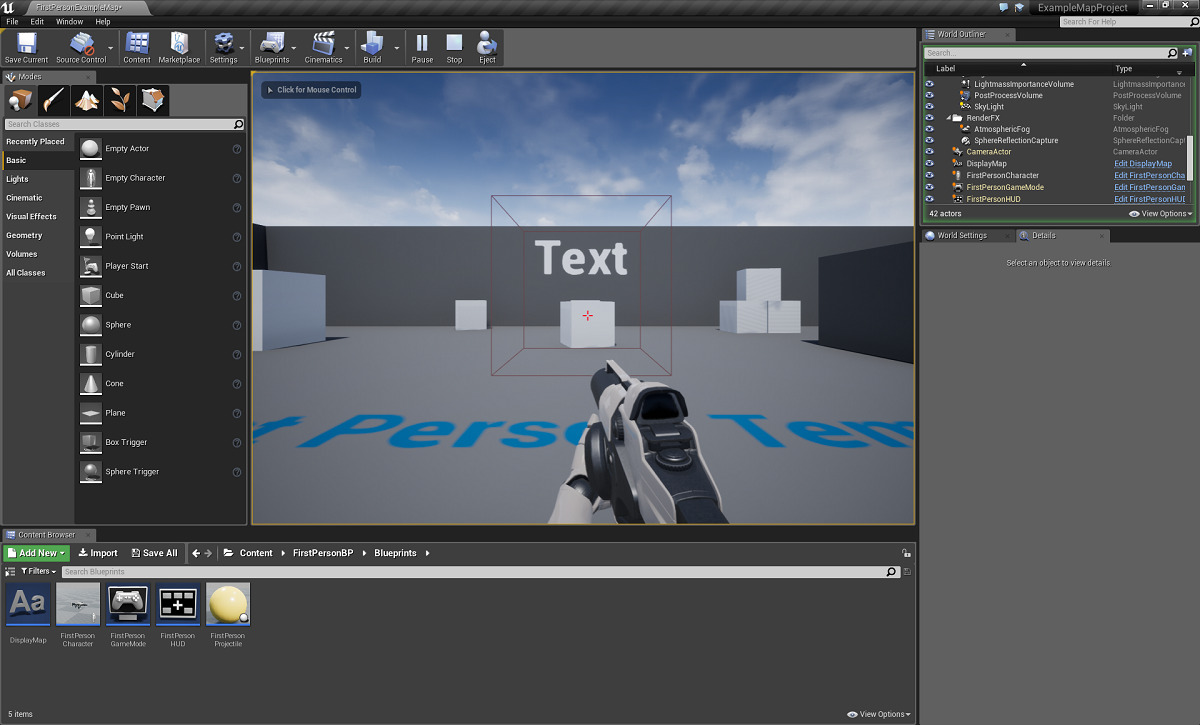Open the Marketplace from the toolbar
Viewport: 1200px width, 725px height.
click(x=179, y=47)
